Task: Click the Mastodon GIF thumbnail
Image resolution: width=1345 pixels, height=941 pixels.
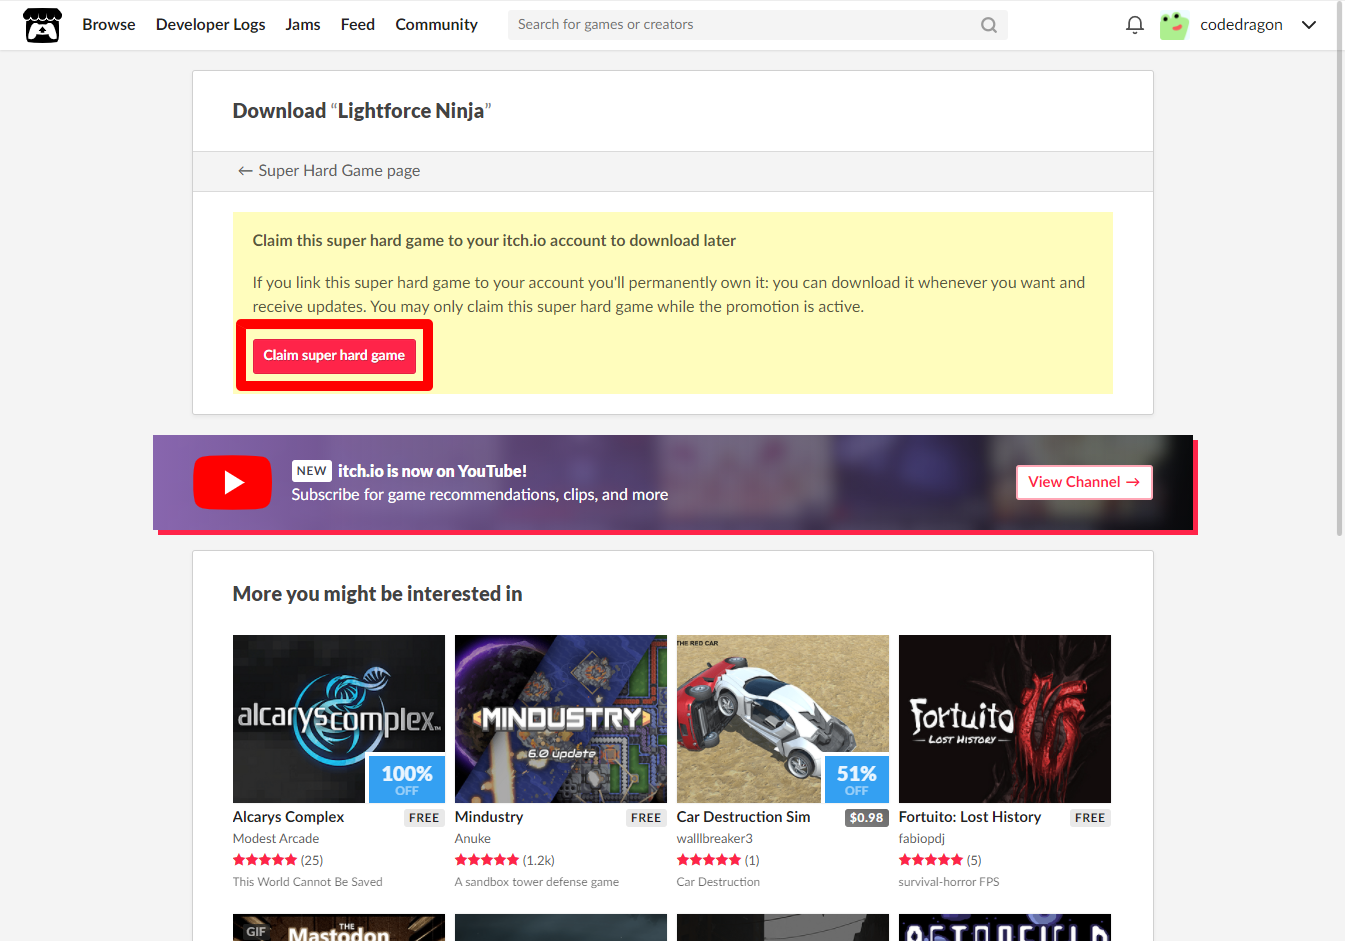Action: (x=339, y=927)
